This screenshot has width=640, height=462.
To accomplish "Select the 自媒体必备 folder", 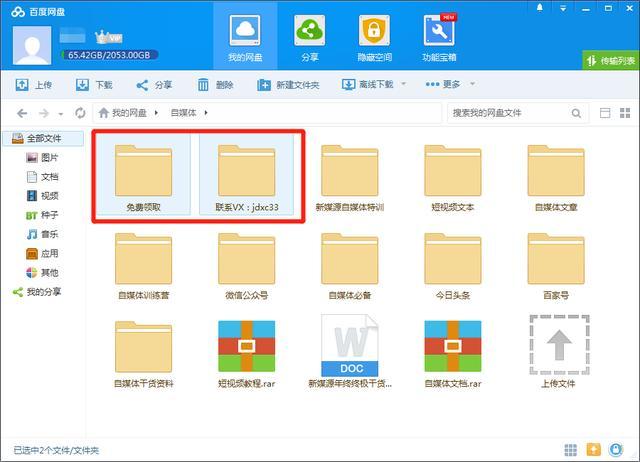I will point(350,266).
